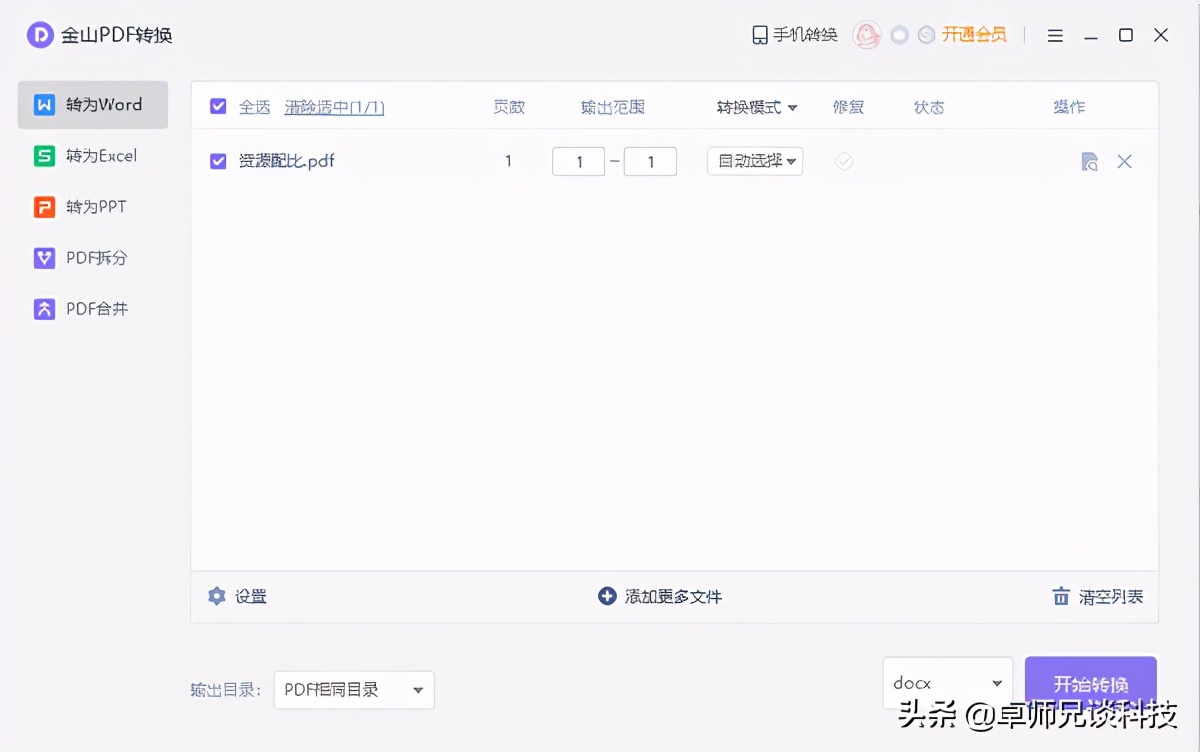Image resolution: width=1200 pixels, height=752 pixels.
Task: Toggle the repair checkmark for 资源配比.pdf
Action: [x=844, y=161]
